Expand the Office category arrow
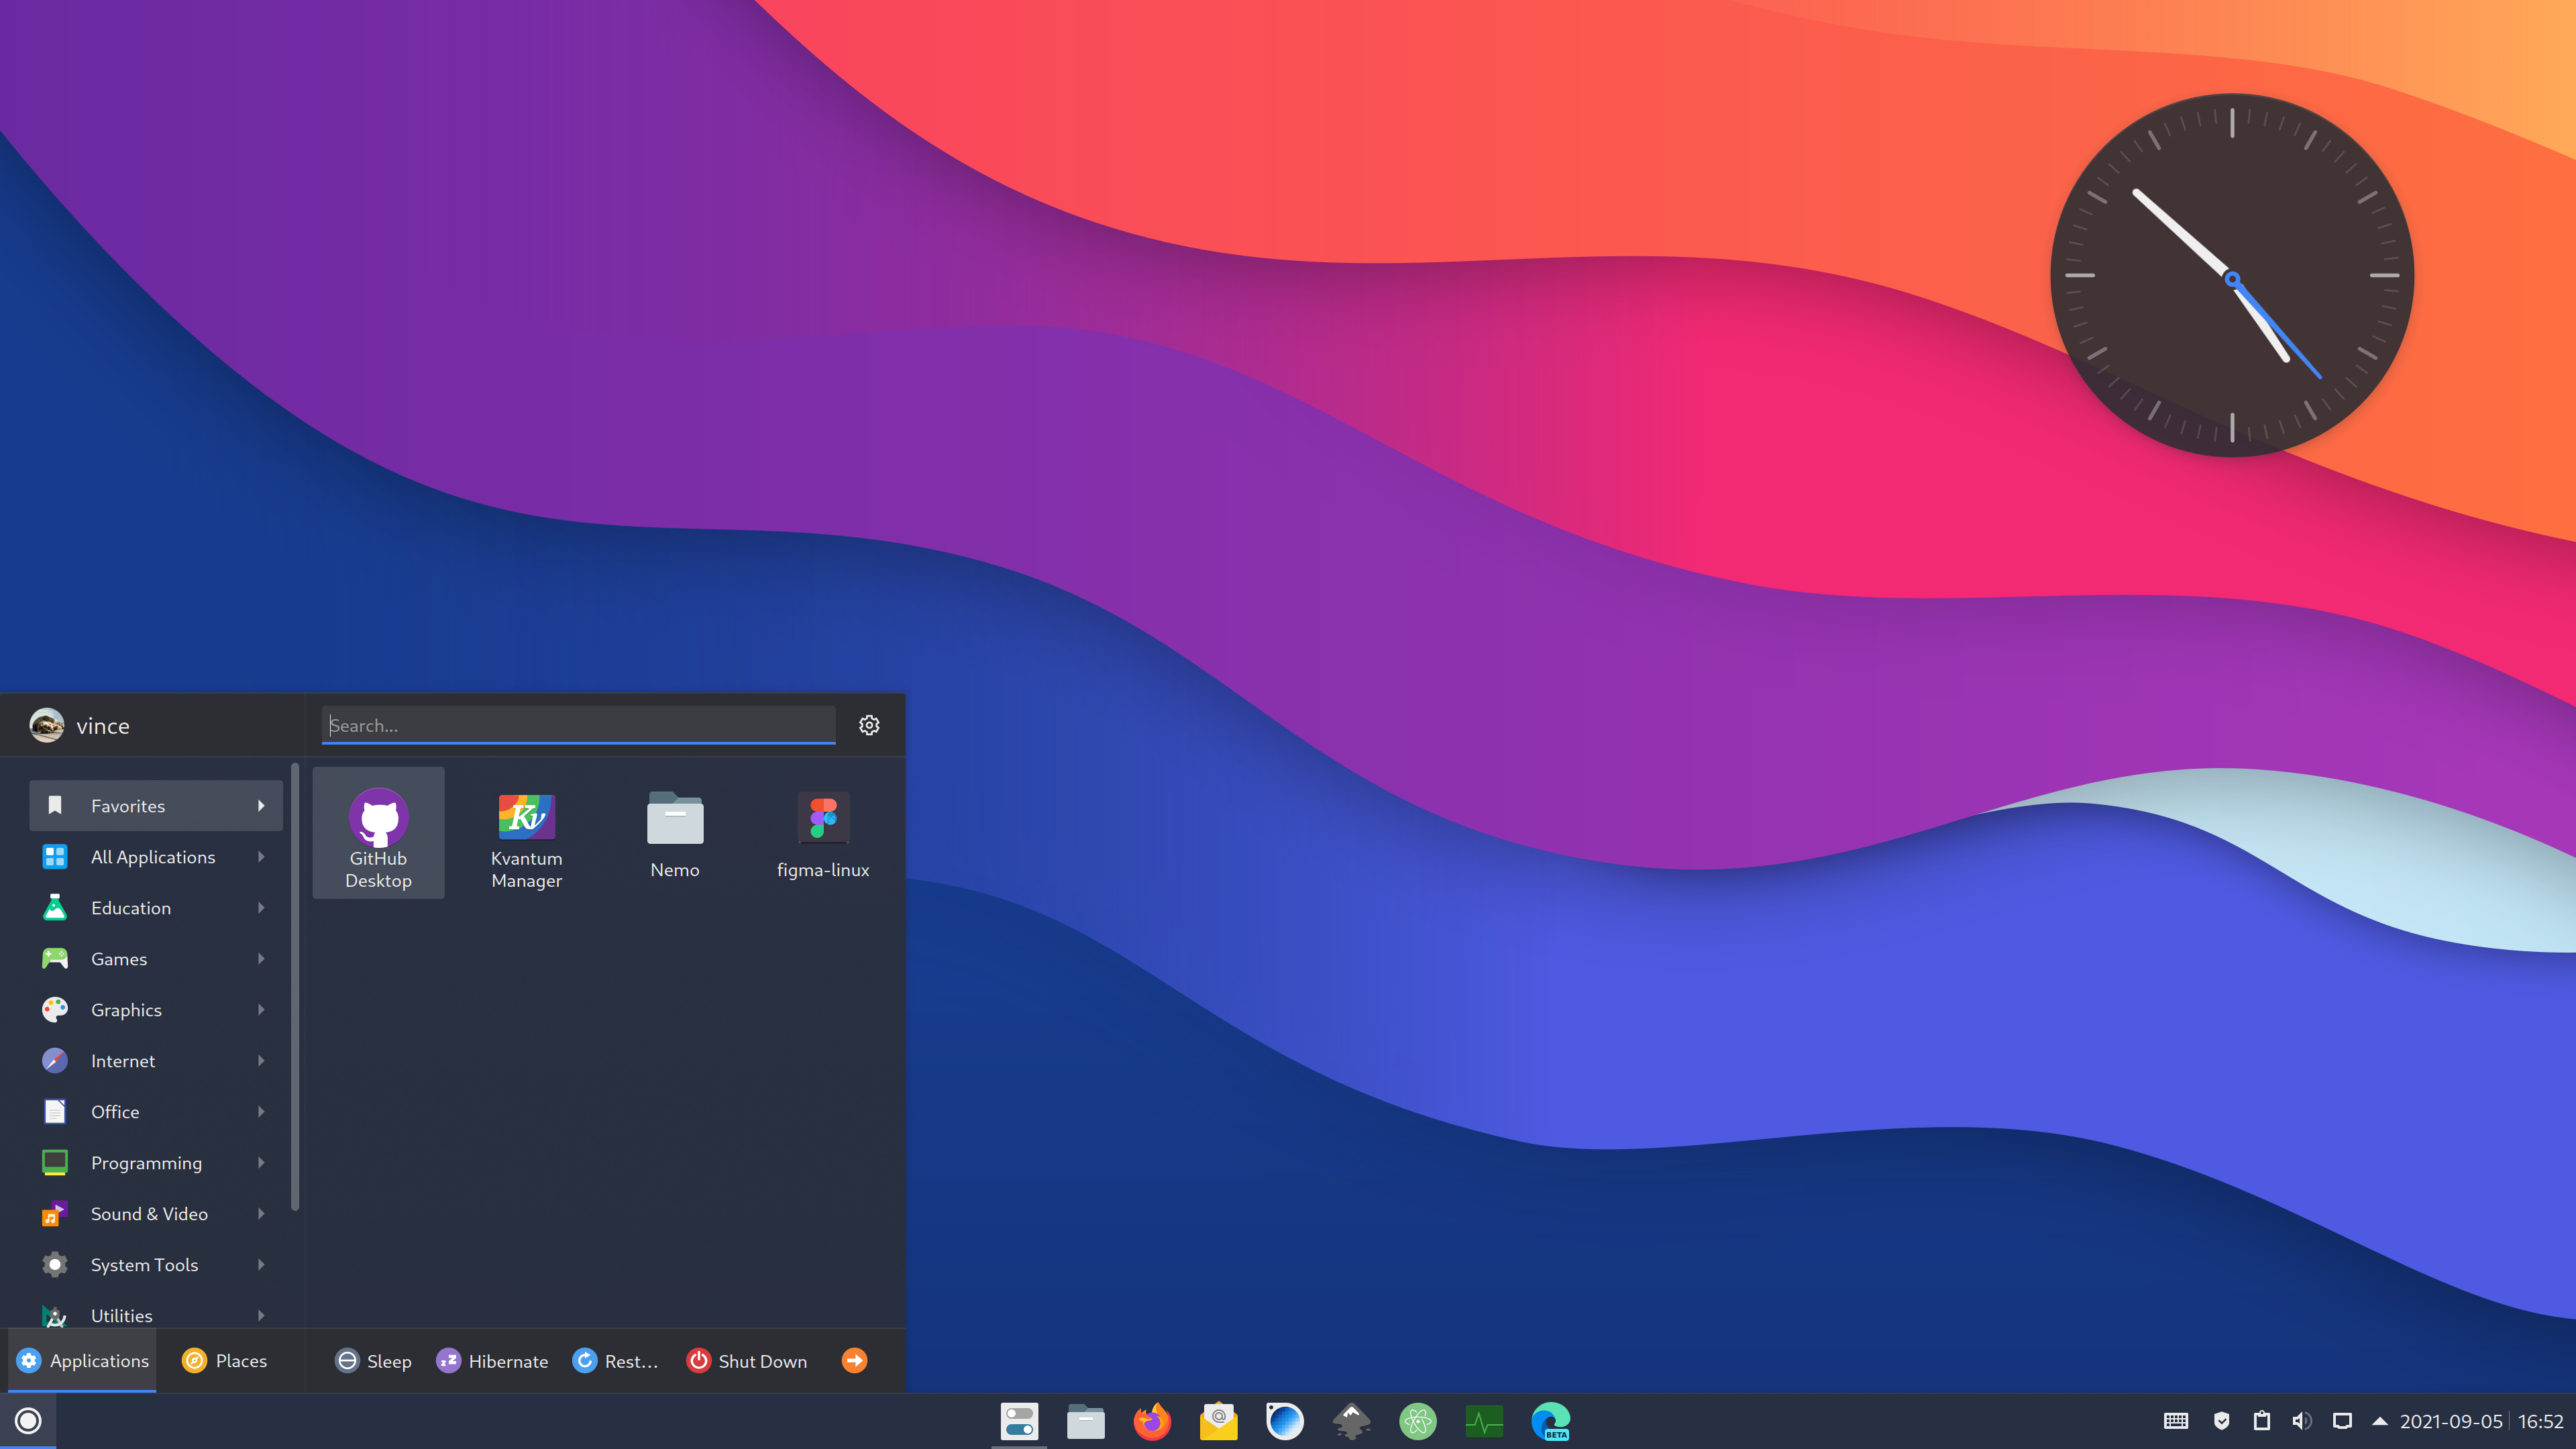 tap(261, 1112)
